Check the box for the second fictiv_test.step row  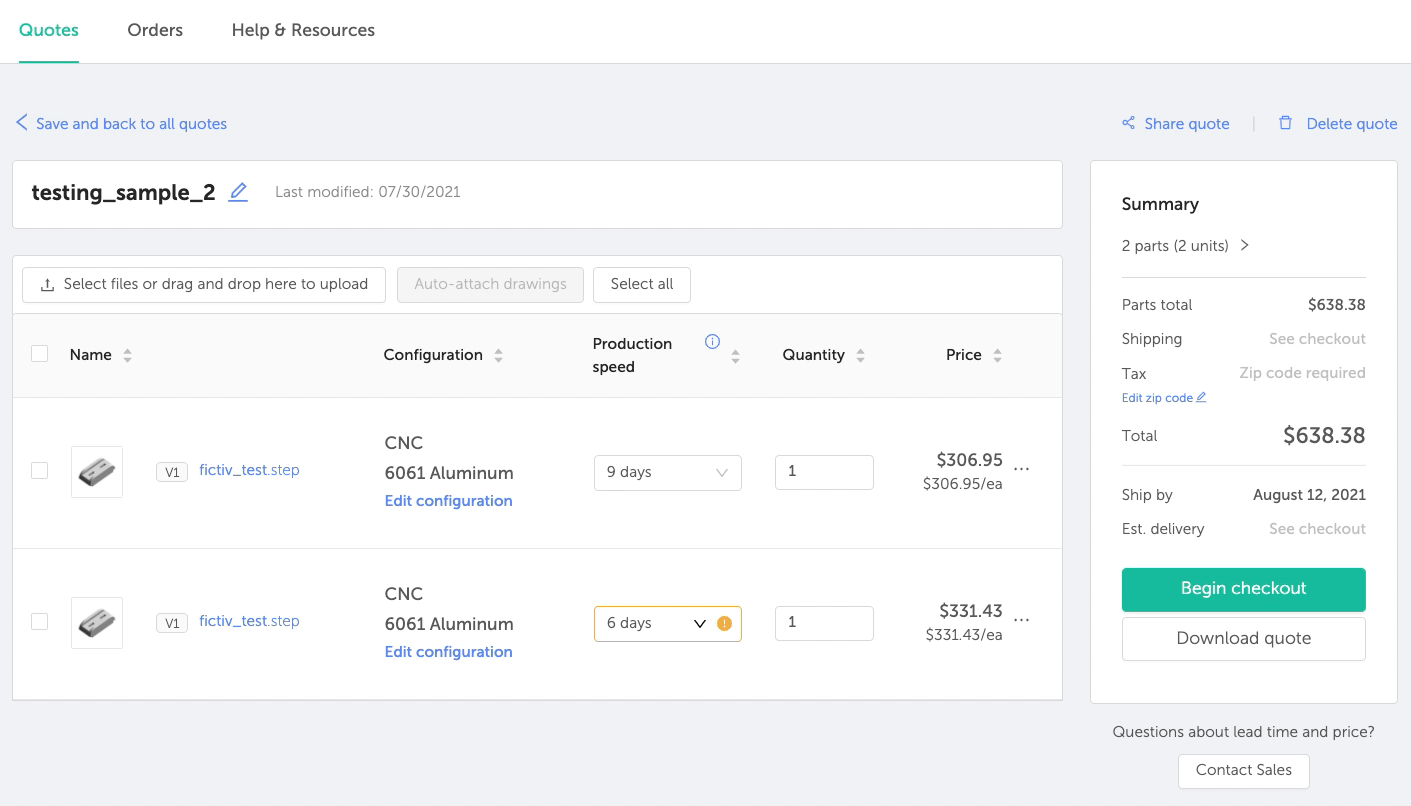40,622
